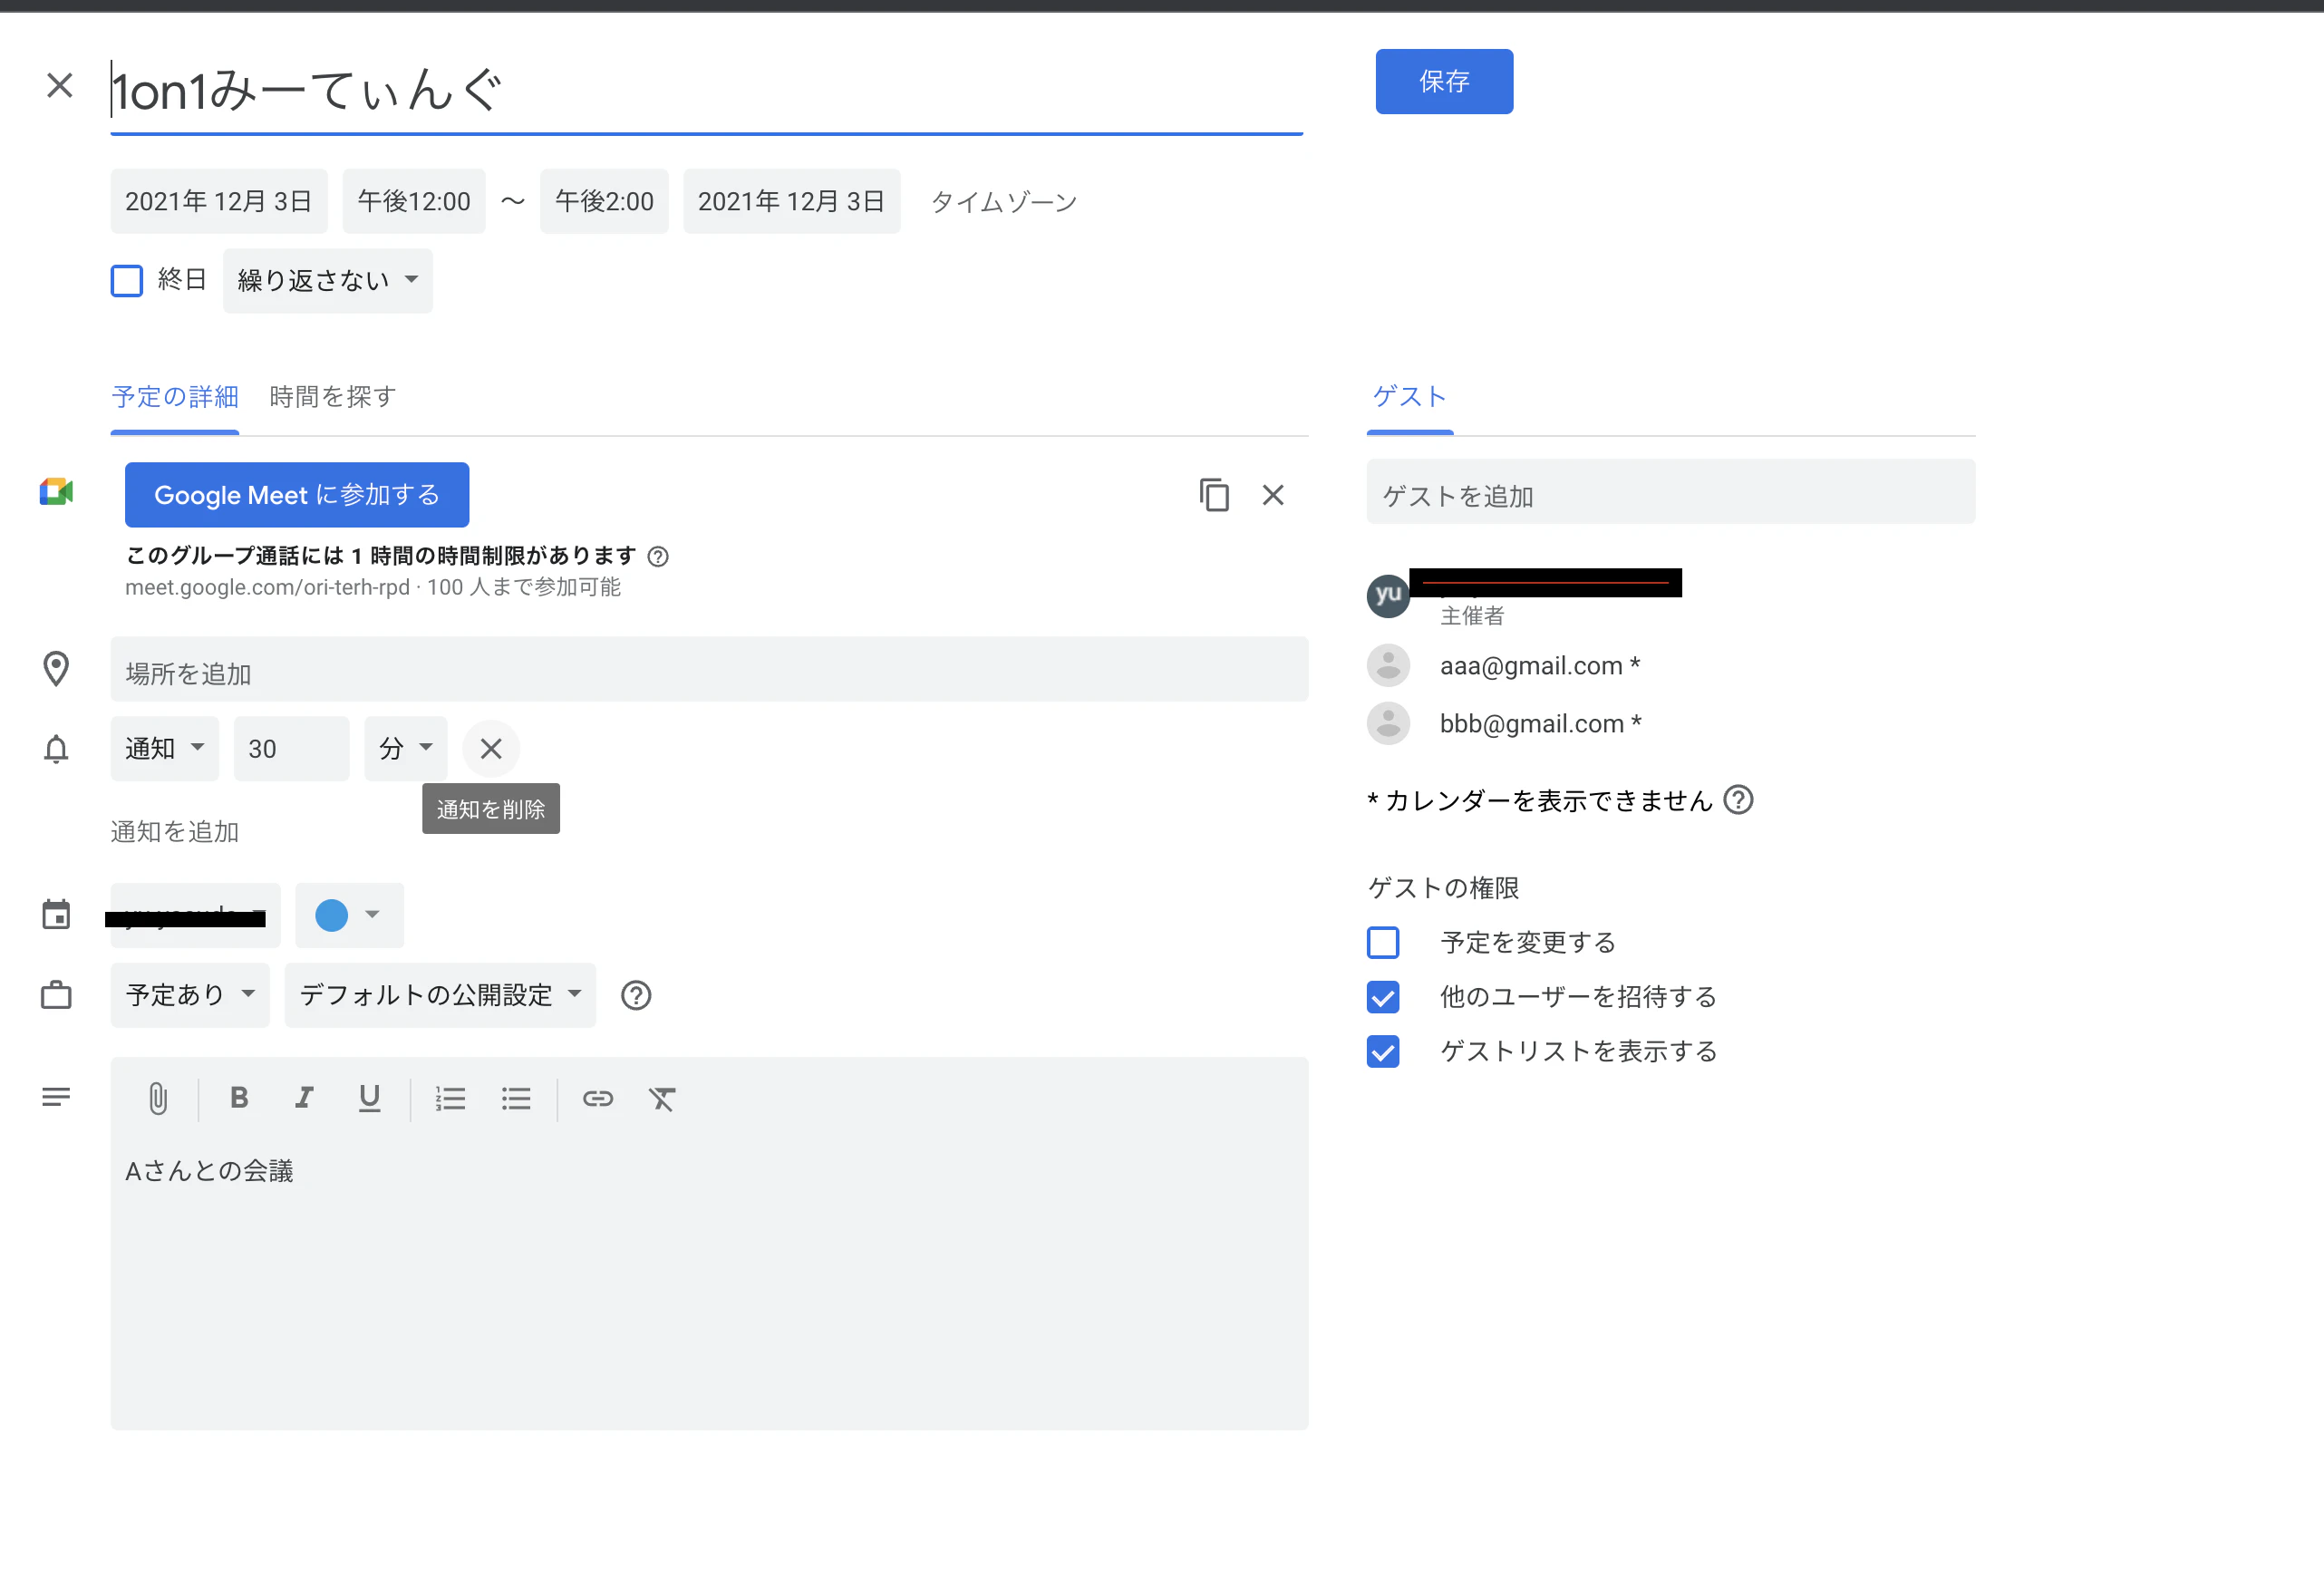Toggle underline formatting in description

coord(369,1098)
